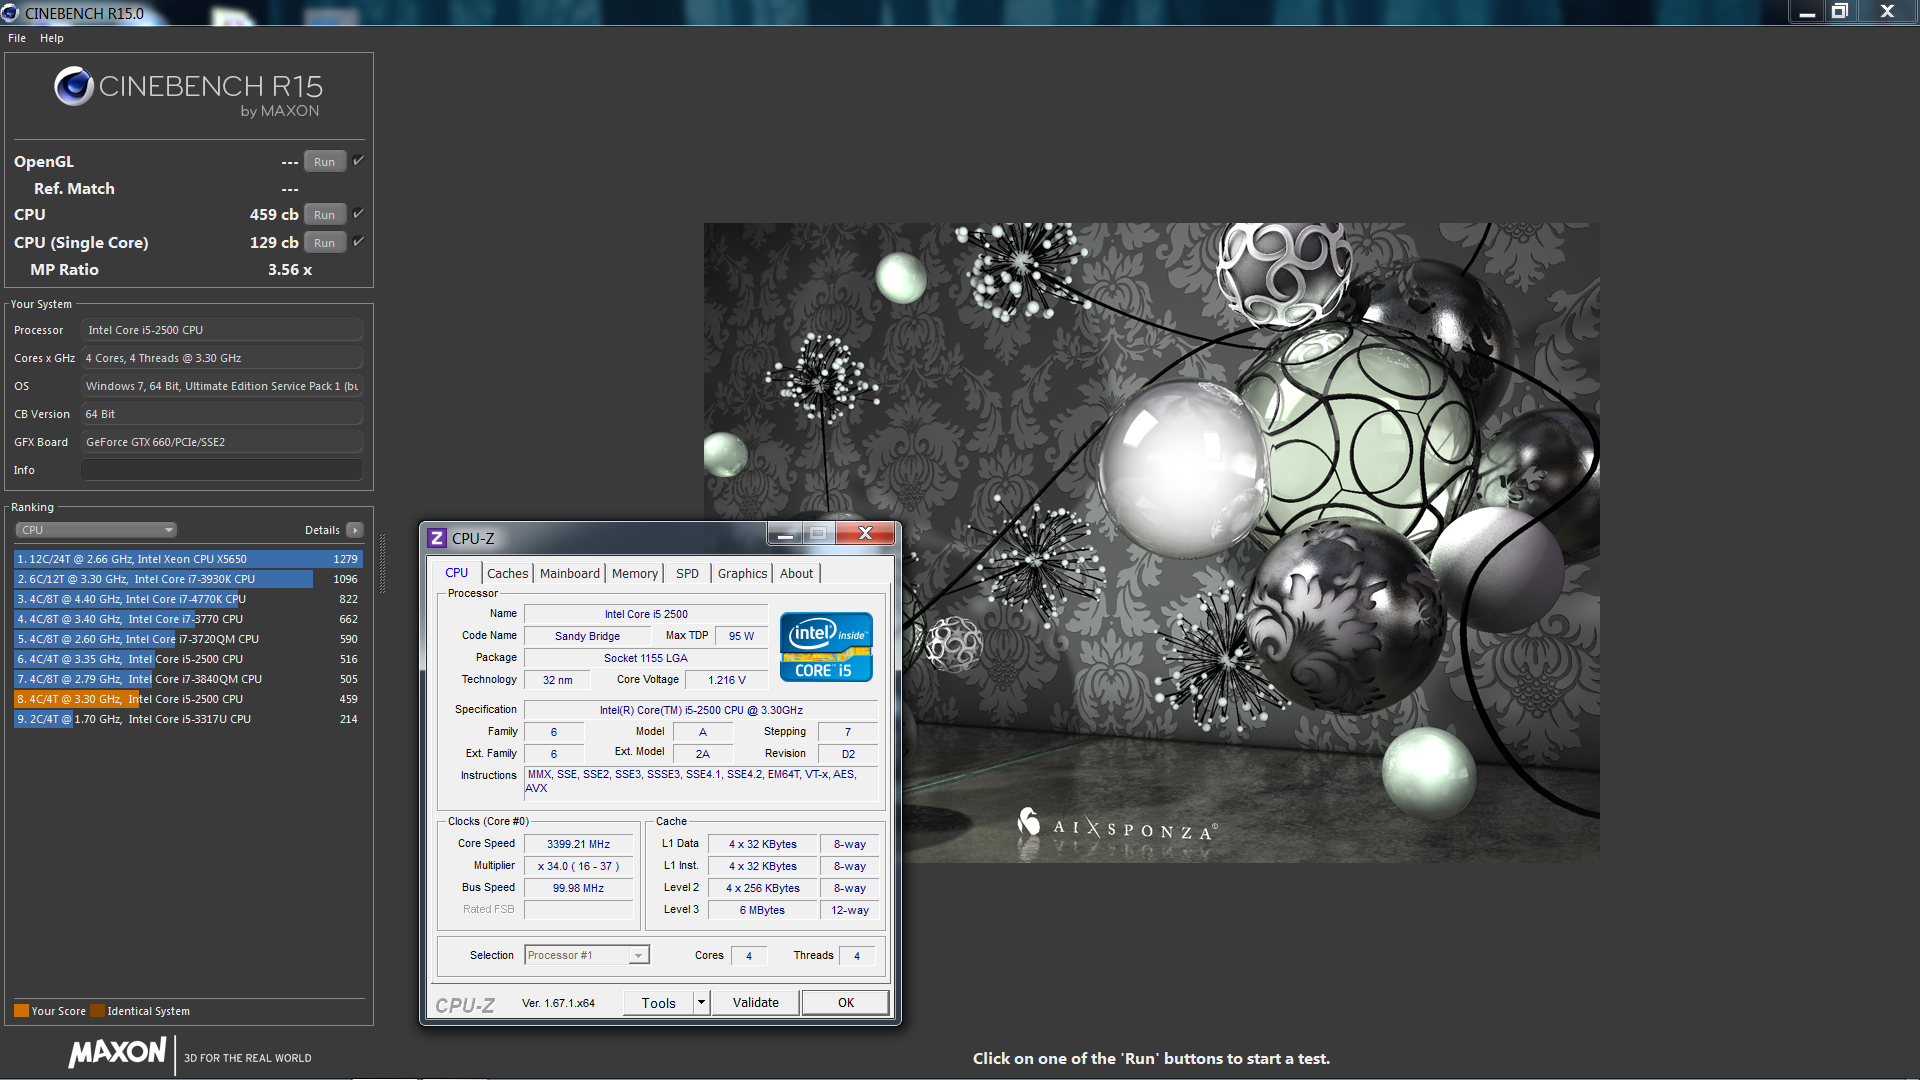Open the Help menu in Cinebench
1920x1080 pixels.
pos(52,38)
